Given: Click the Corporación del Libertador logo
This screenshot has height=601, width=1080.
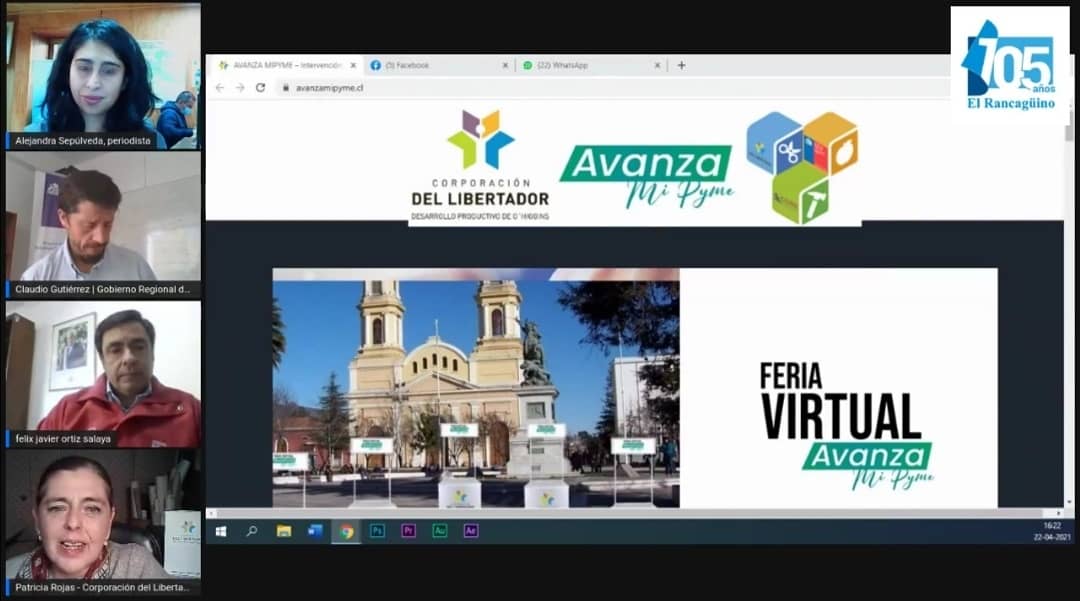Looking at the screenshot, I should tap(480, 165).
